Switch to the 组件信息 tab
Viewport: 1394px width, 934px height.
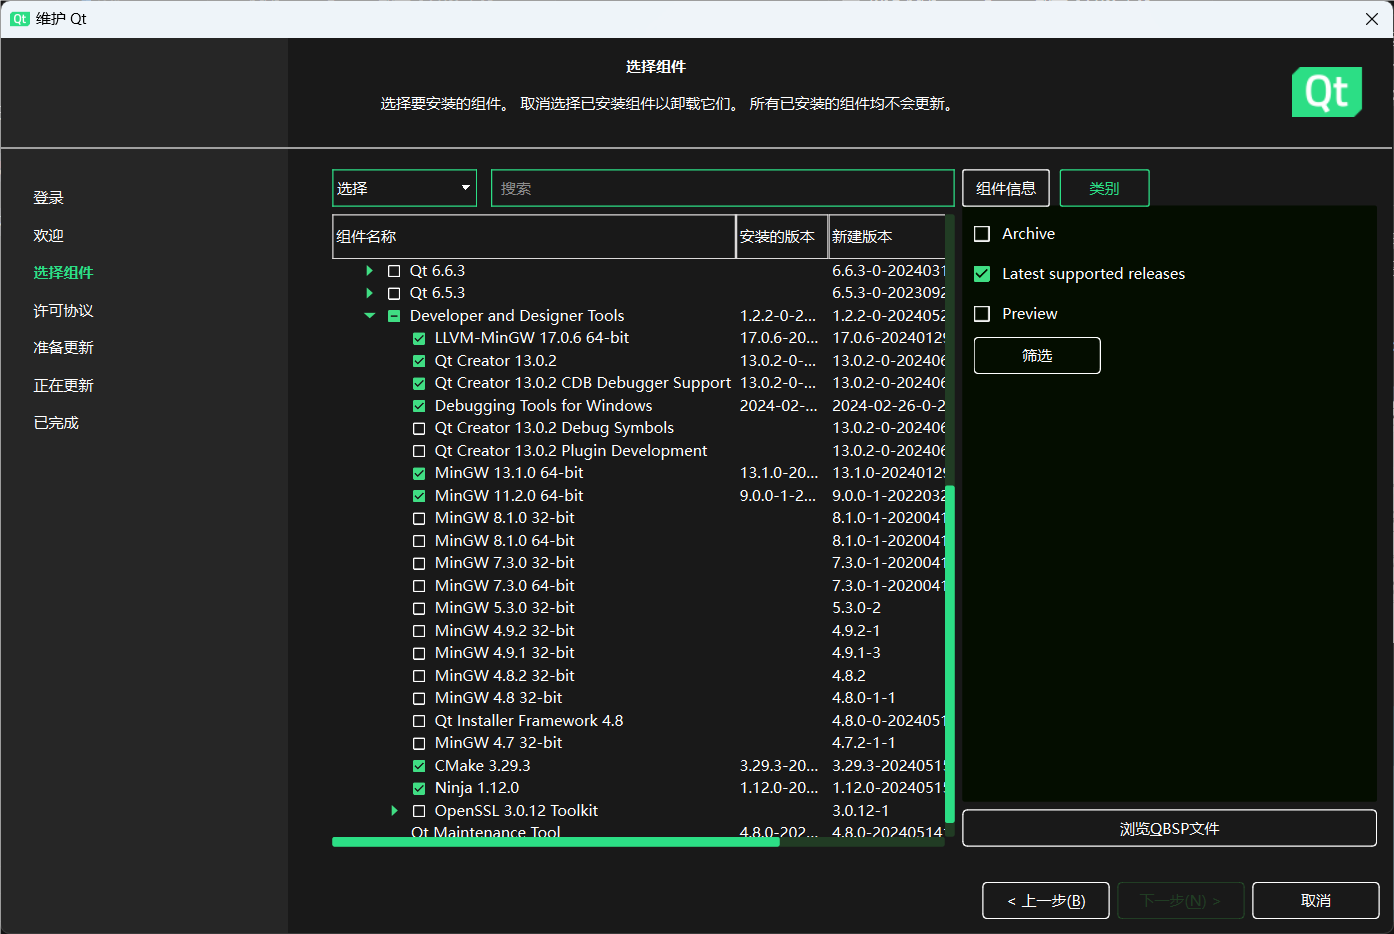tap(1005, 187)
